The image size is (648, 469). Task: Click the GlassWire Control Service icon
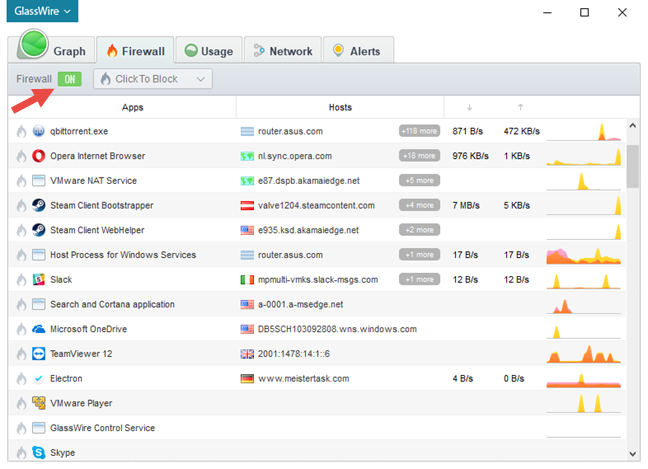(38, 428)
